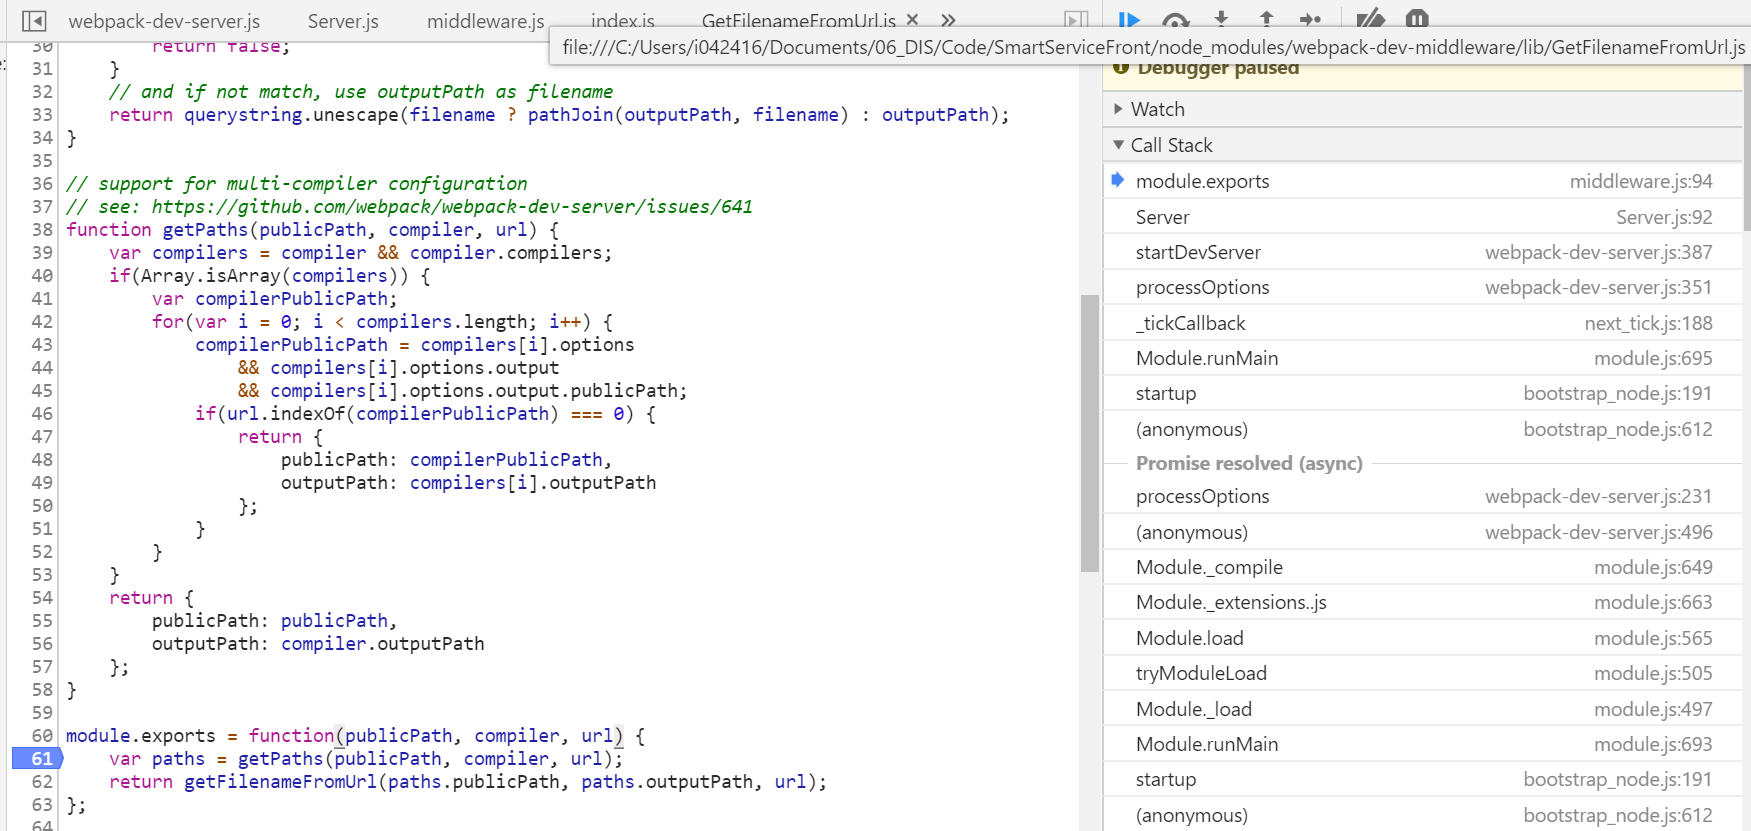Open Server.js:92 source link

click(1664, 217)
